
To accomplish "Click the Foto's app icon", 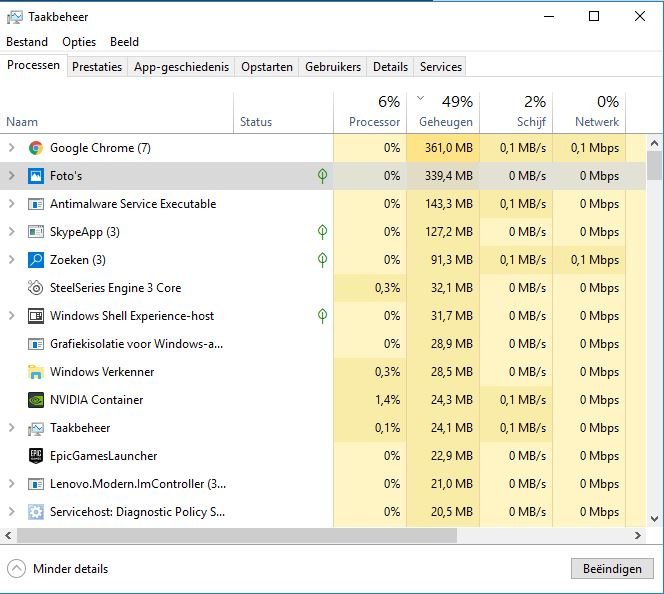I will point(36,176).
